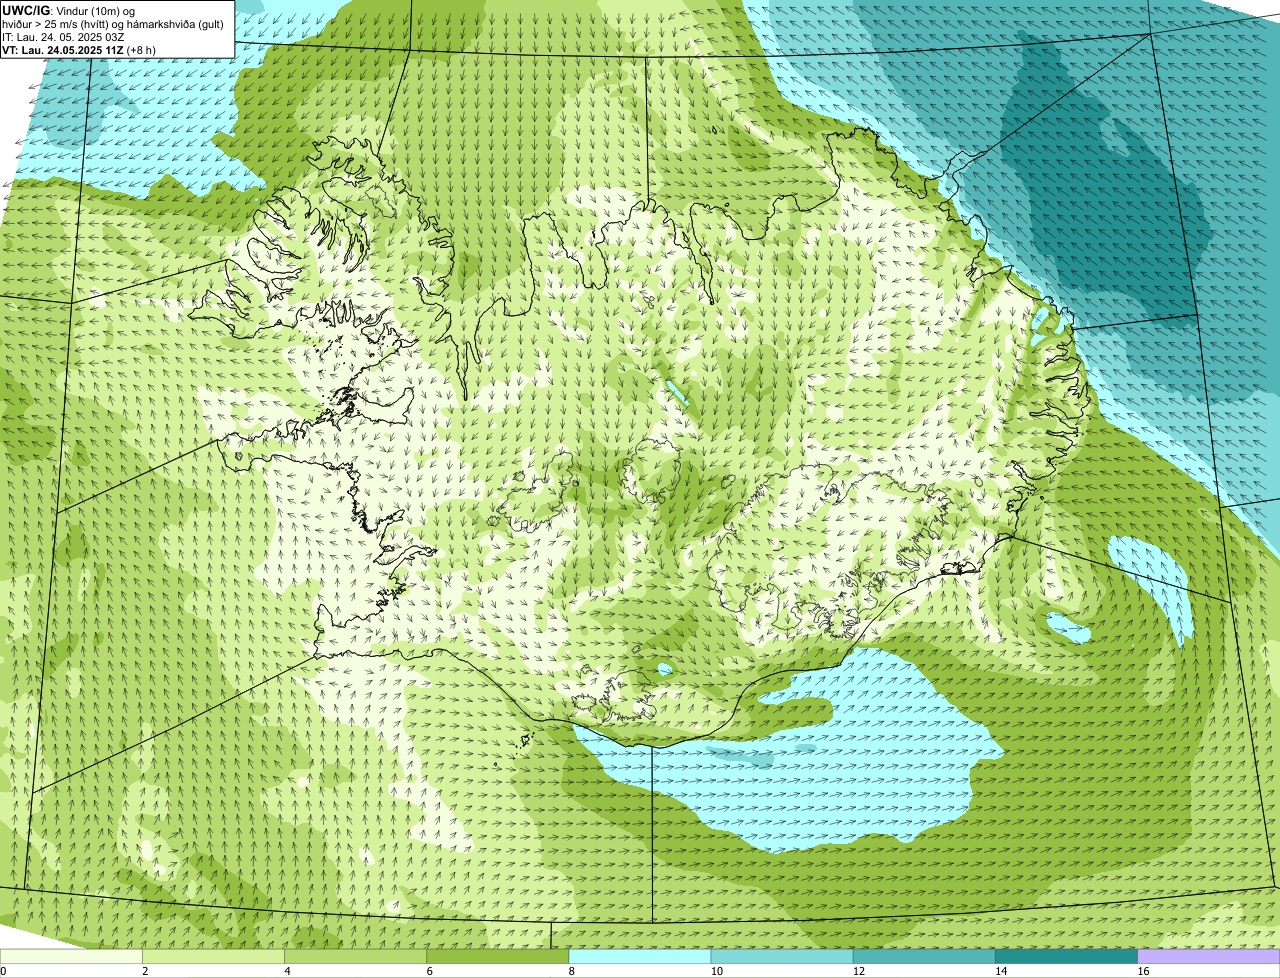Click the '2' tick label on the color scale

(145, 971)
